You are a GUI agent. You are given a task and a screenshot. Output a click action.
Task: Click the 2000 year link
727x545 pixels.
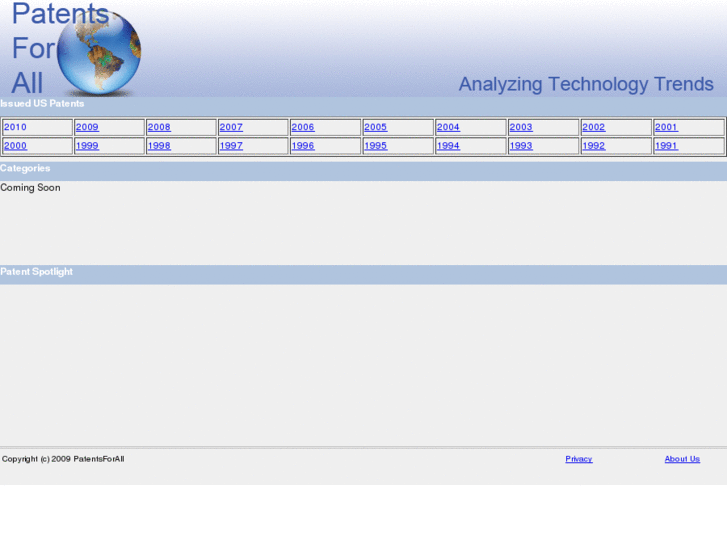[x=15, y=146]
